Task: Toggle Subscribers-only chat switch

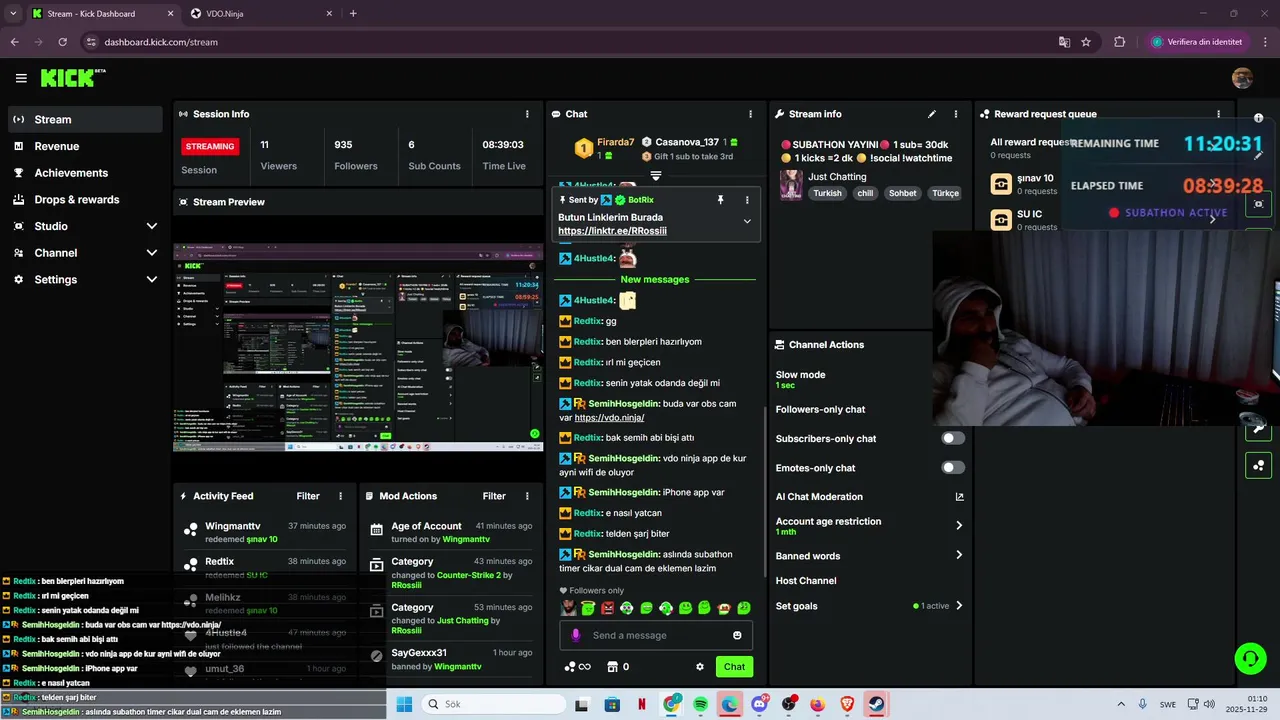Action: coord(953,438)
